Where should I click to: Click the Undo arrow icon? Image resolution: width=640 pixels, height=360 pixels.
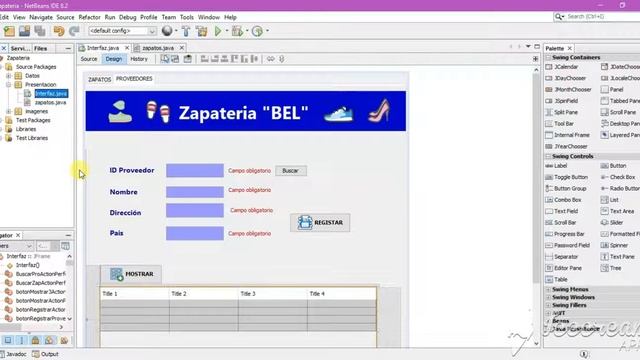click(x=59, y=31)
